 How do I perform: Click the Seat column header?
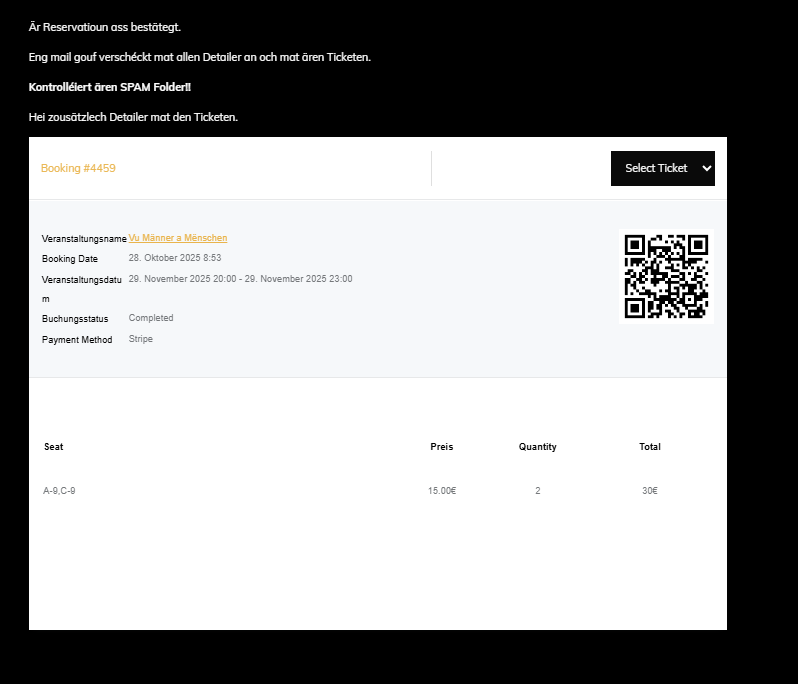54,447
